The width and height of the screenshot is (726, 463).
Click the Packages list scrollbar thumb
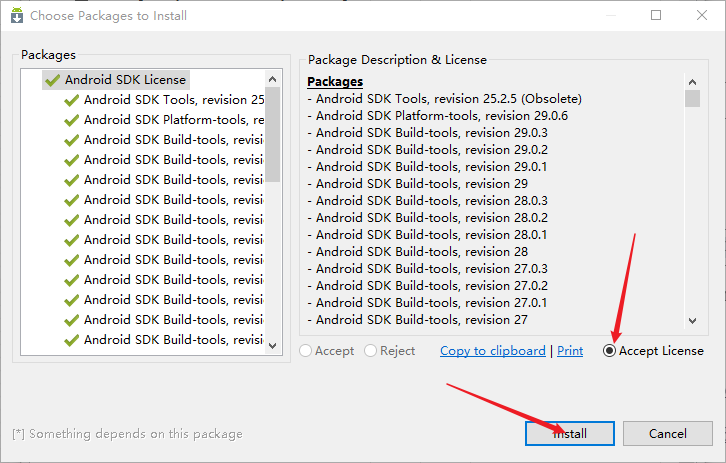coord(273,135)
